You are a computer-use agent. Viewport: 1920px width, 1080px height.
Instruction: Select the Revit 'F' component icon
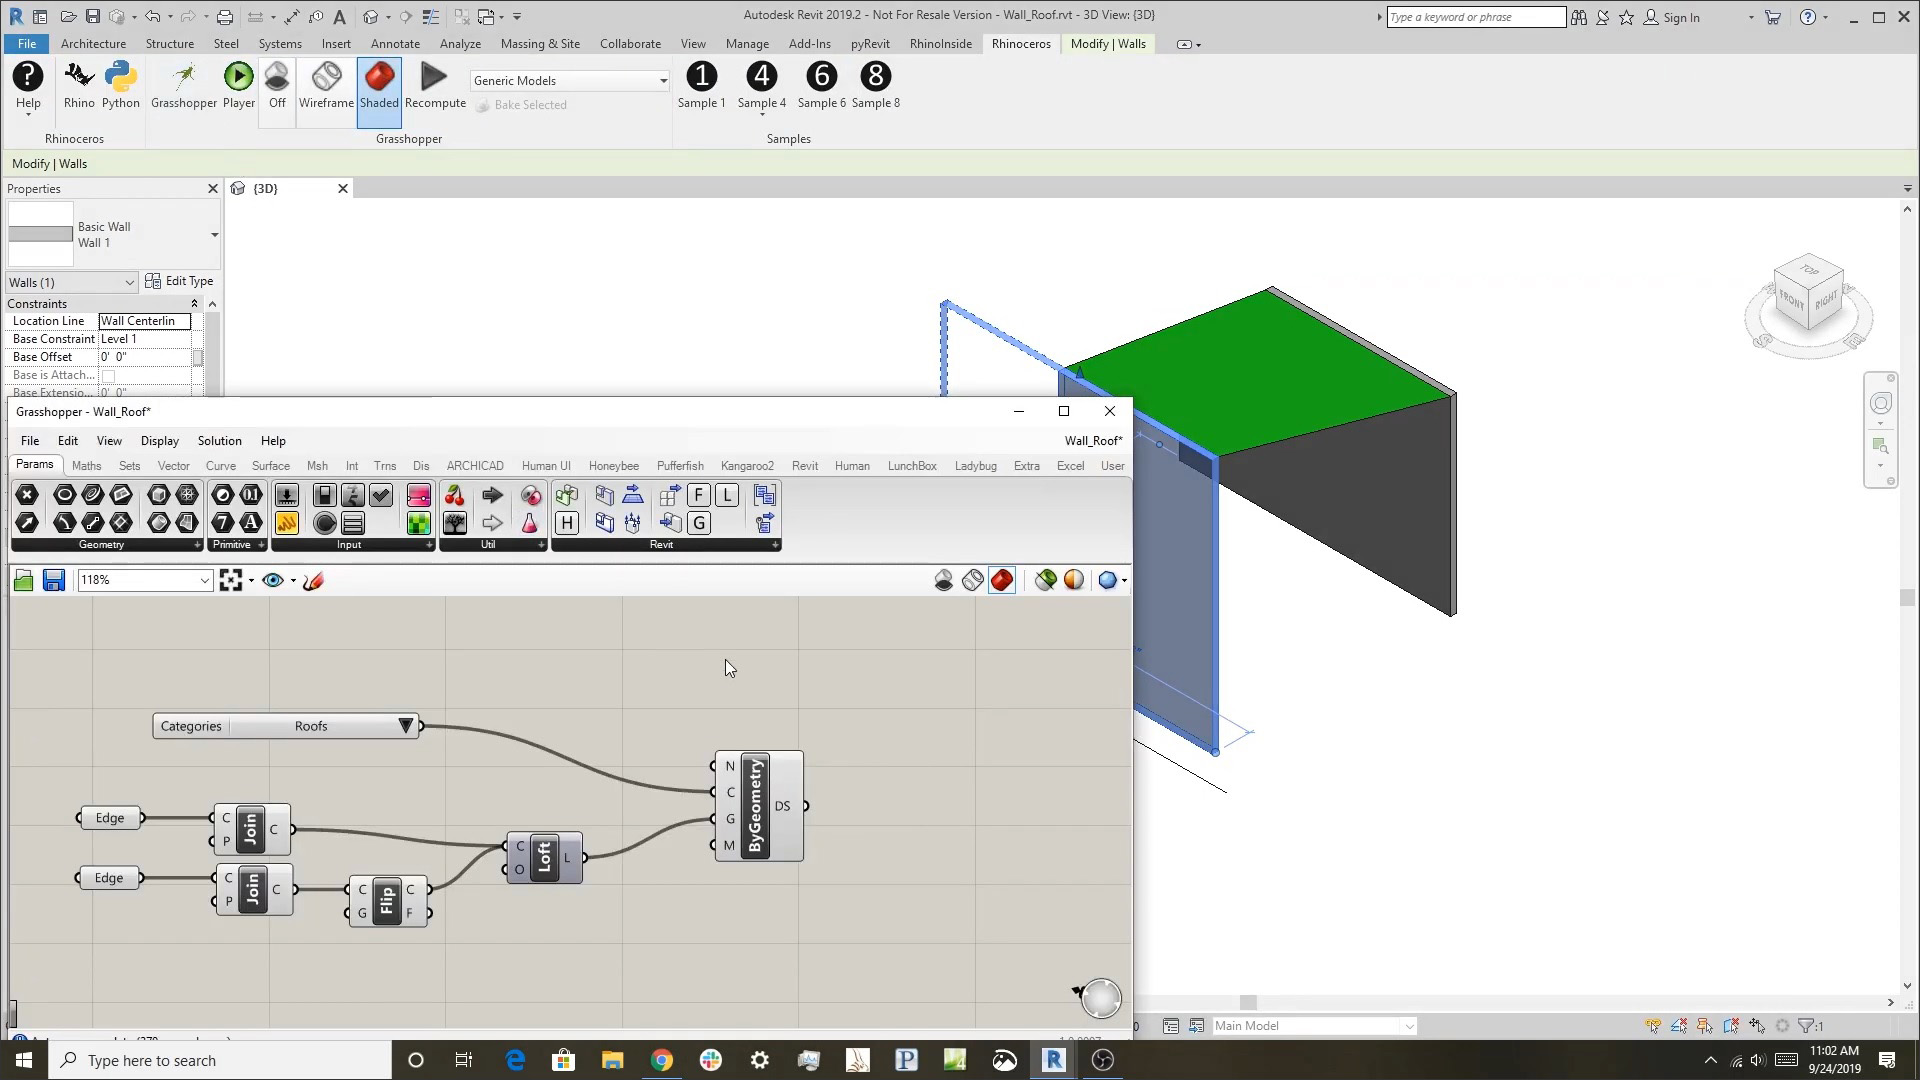click(698, 494)
